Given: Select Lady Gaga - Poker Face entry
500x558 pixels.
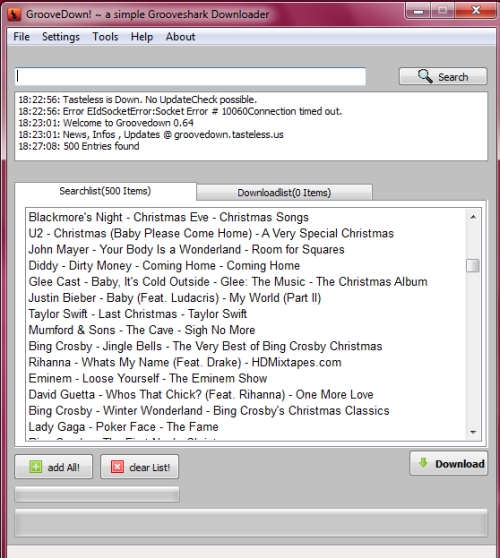Looking at the screenshot, I should pos(123,427).
